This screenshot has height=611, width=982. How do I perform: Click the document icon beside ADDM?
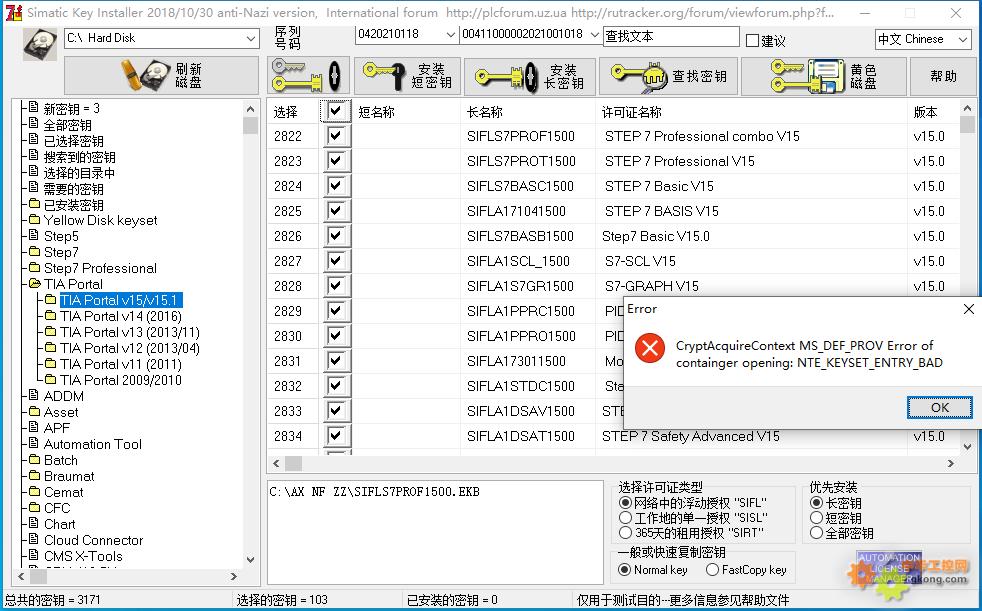point(34,396)
